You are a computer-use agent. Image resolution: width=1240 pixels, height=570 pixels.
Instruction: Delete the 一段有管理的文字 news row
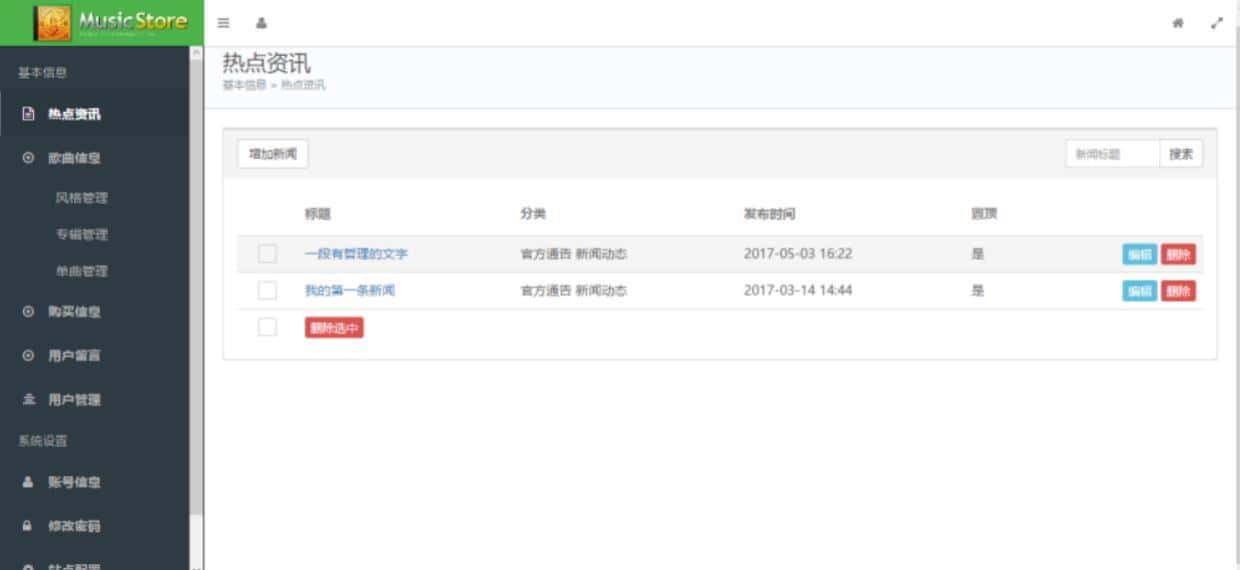click(x=1178, y=255)
